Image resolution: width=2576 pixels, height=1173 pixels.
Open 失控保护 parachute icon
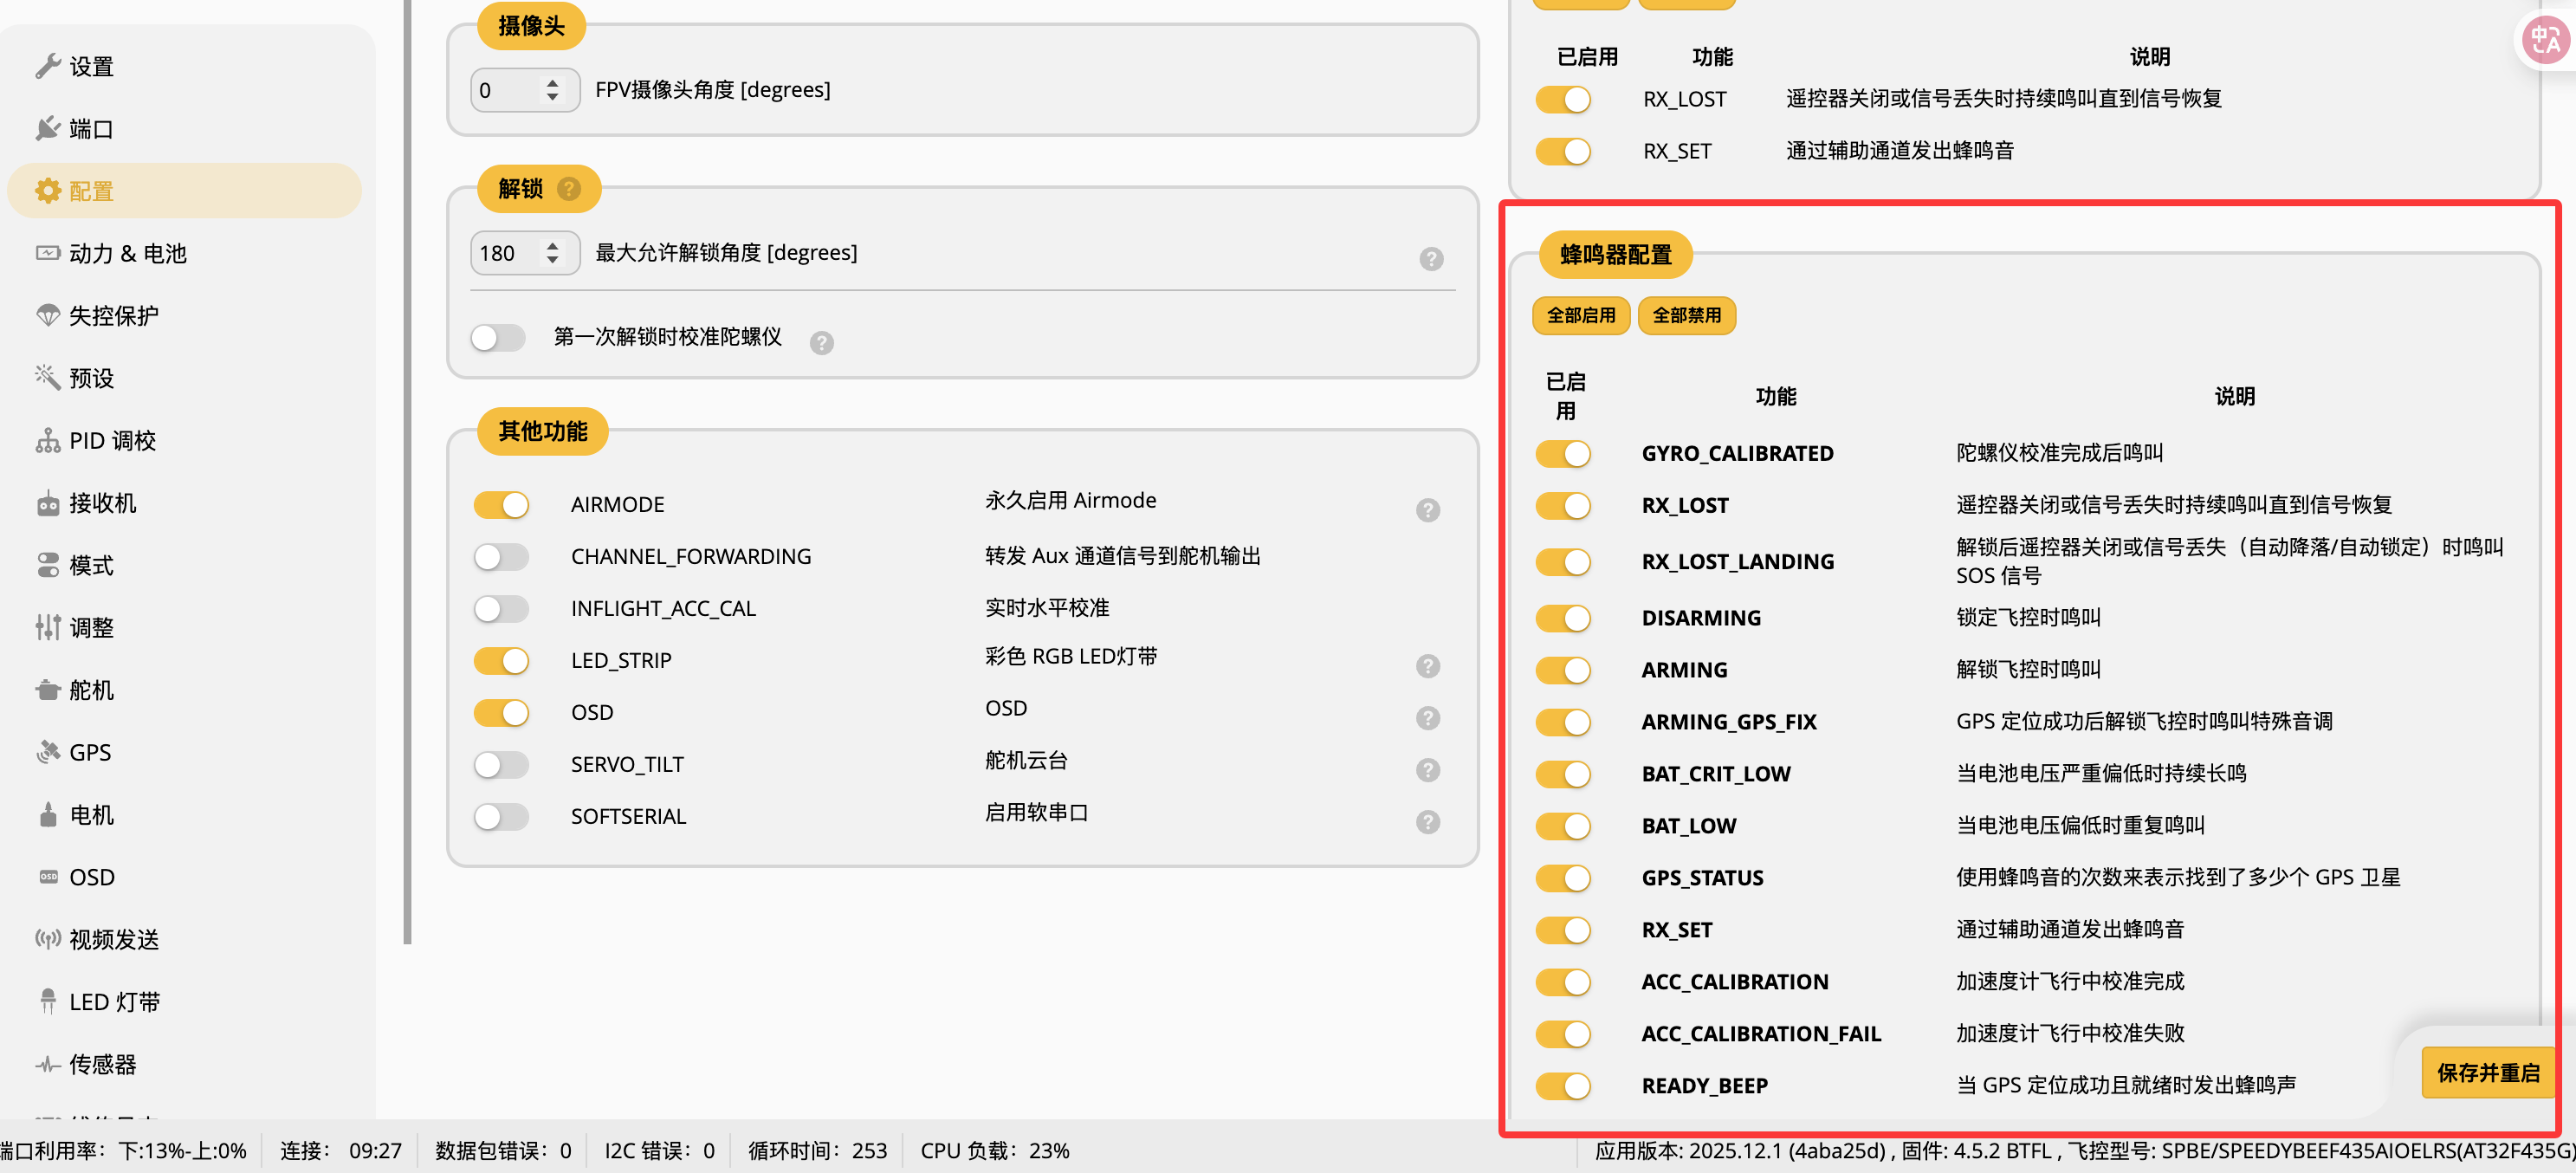(47, 315)
